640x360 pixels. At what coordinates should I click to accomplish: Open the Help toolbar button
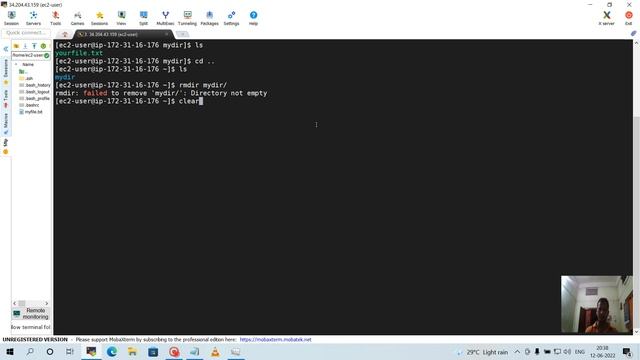[x=253, y=18]
